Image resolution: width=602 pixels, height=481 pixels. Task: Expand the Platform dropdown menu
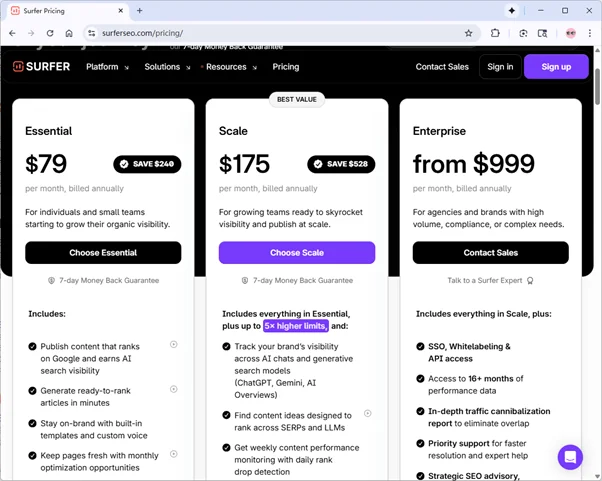[x=107, y=67]
